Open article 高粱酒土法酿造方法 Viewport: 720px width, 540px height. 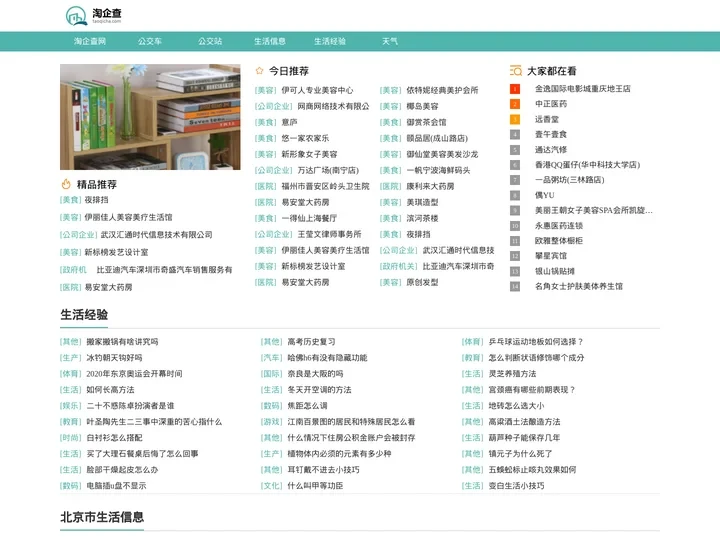point(524,422)
